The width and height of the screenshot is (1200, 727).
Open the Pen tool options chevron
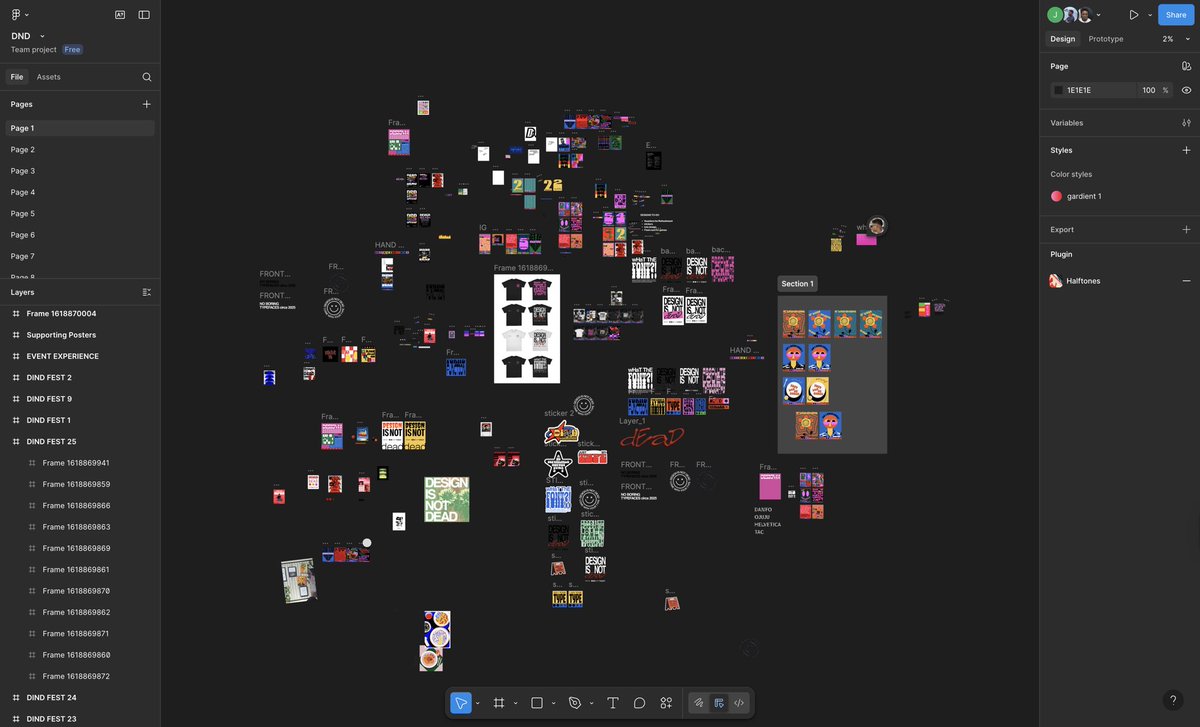coord(591,703)
